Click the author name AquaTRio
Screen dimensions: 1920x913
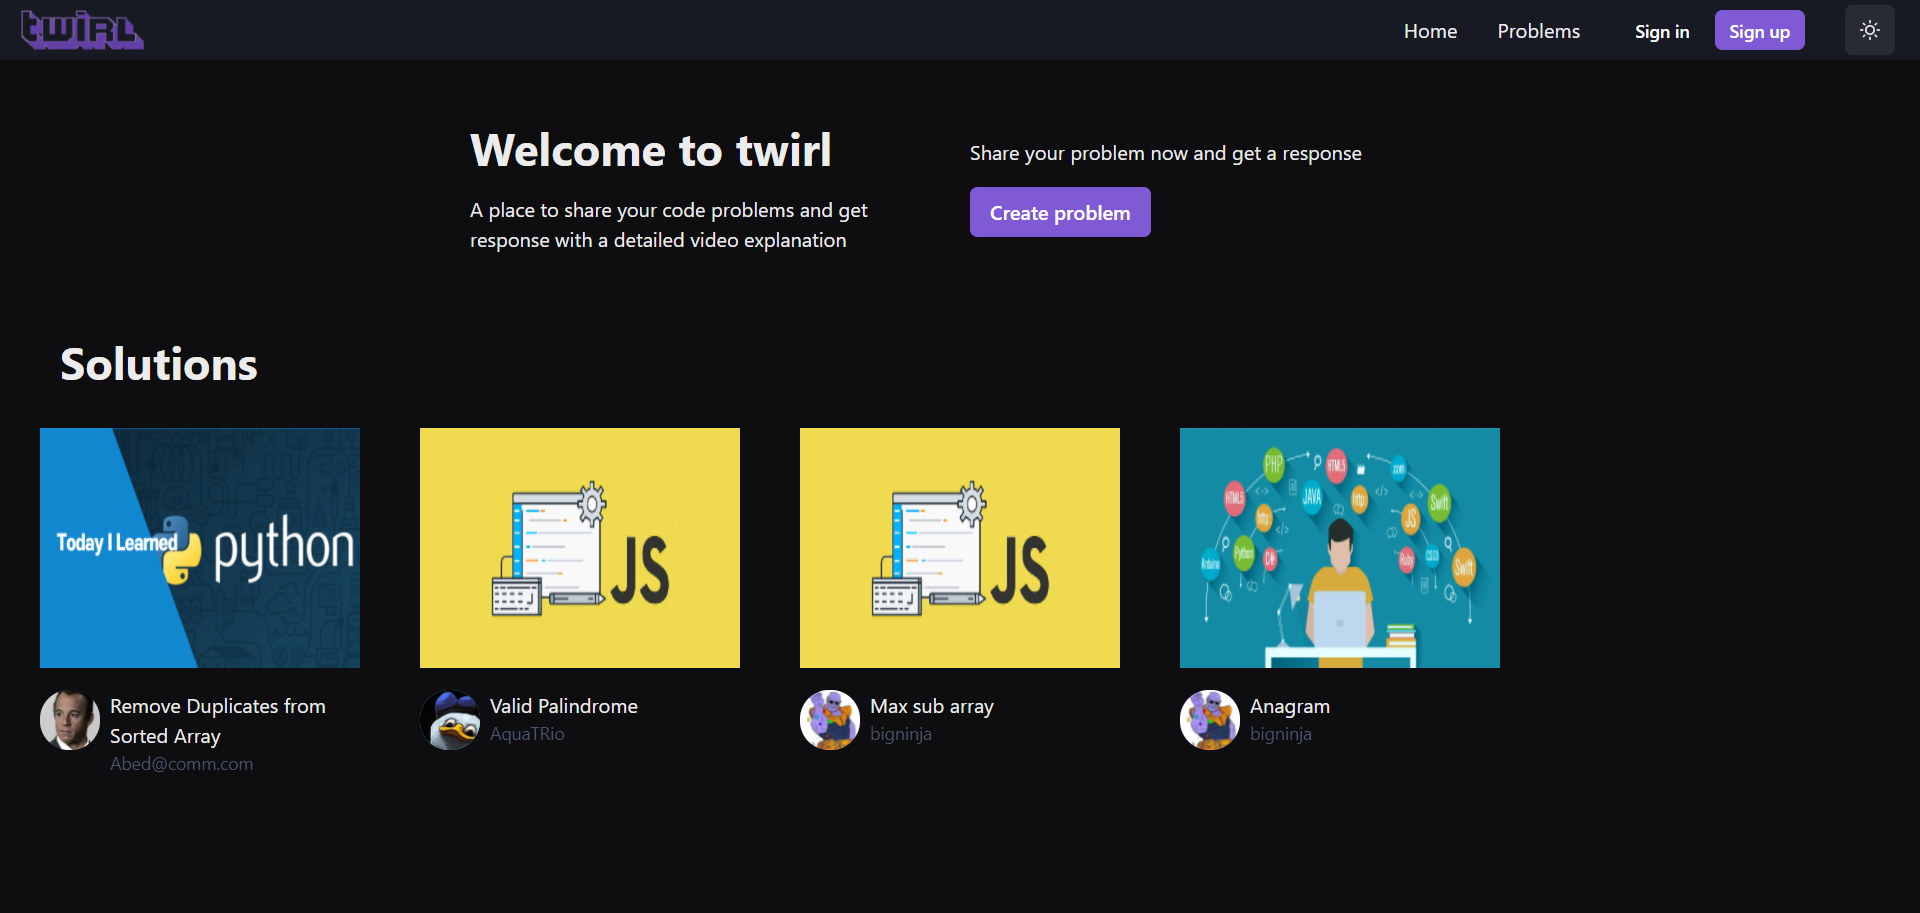526,733
